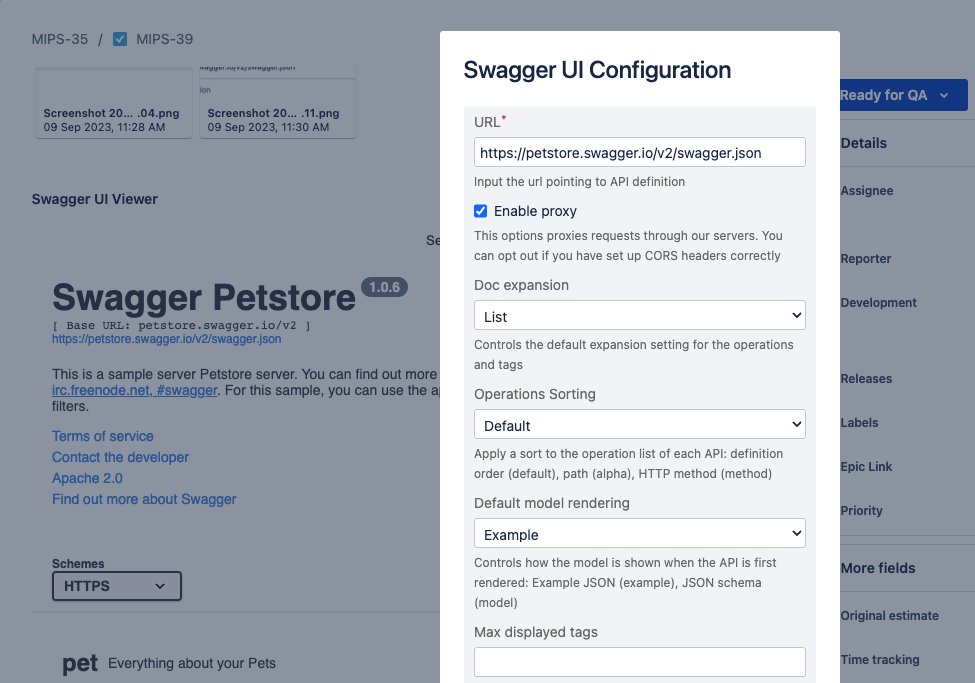This screenshot has height=683, width=975.
Task: Open the MIPS-35 breadcrumb link
Action: tap(60, 40)
